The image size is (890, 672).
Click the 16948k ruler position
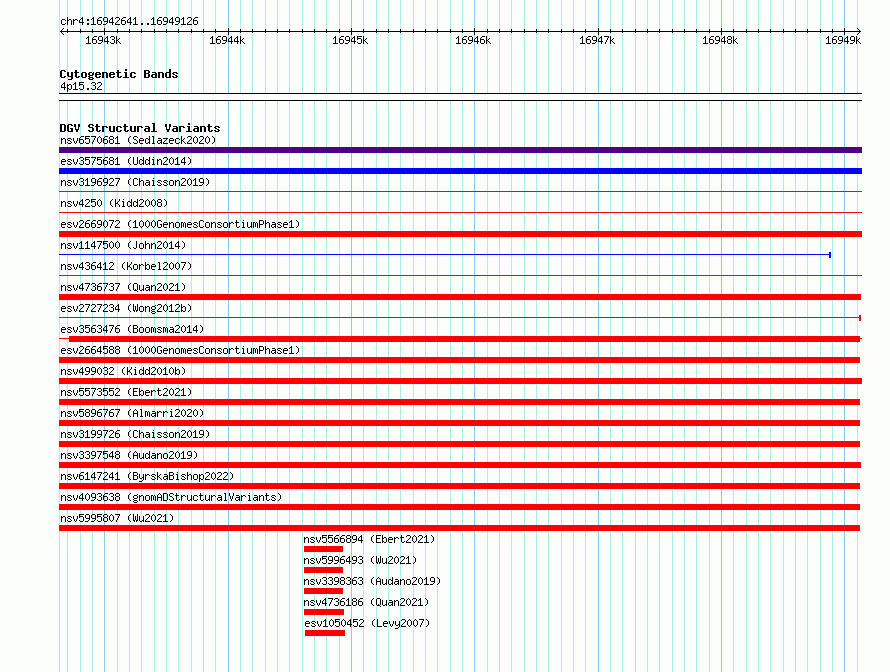tap(720, 40)
